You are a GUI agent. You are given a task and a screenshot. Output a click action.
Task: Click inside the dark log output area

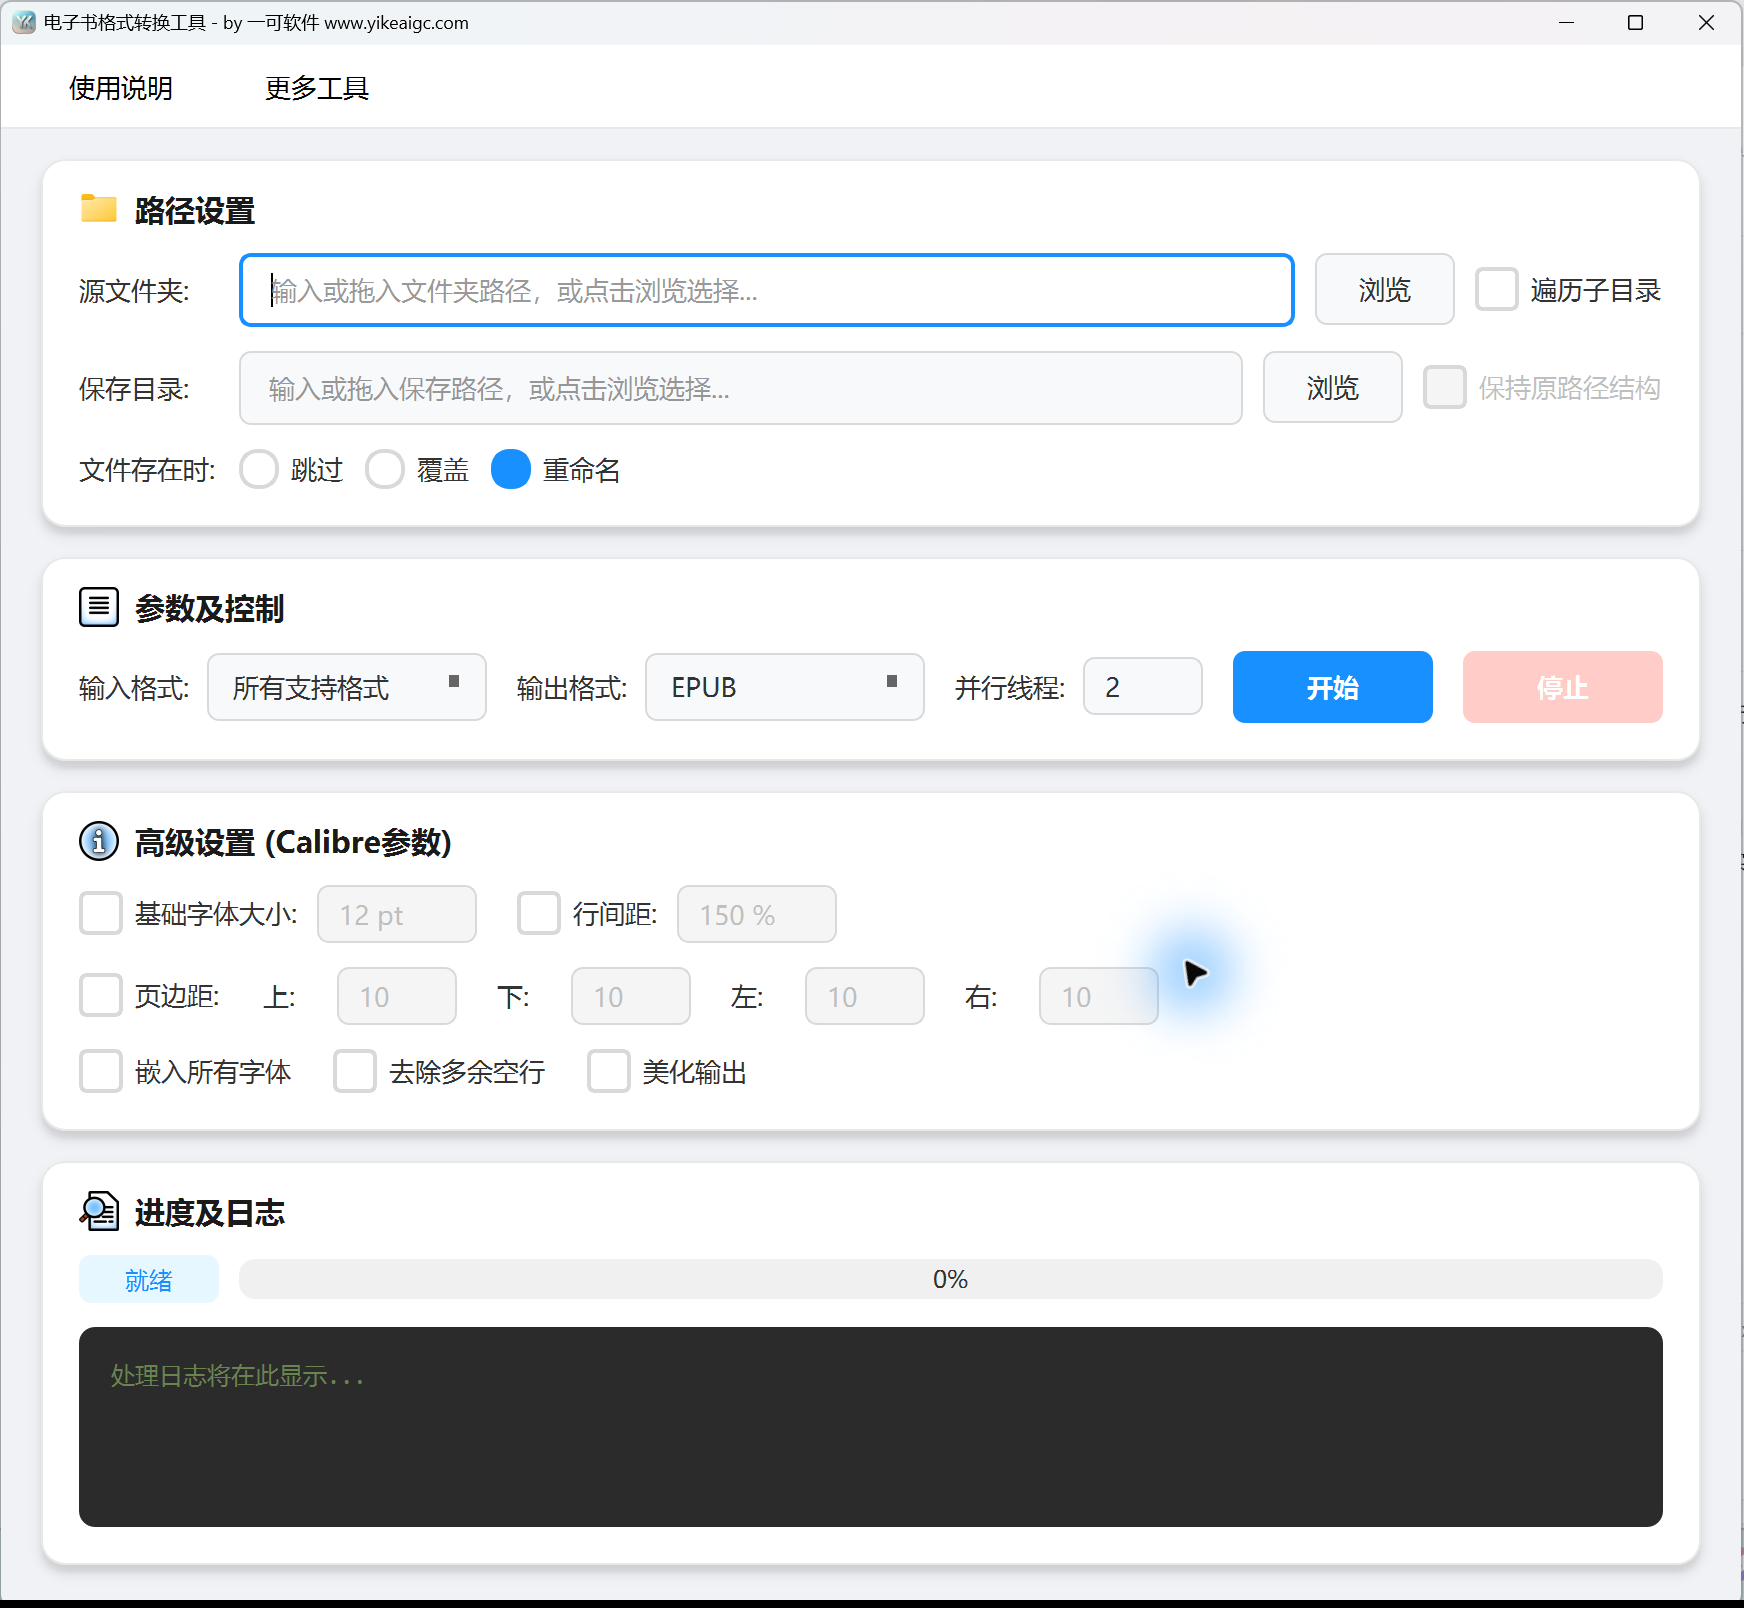pyautogui.click(x=871, y=1426)
